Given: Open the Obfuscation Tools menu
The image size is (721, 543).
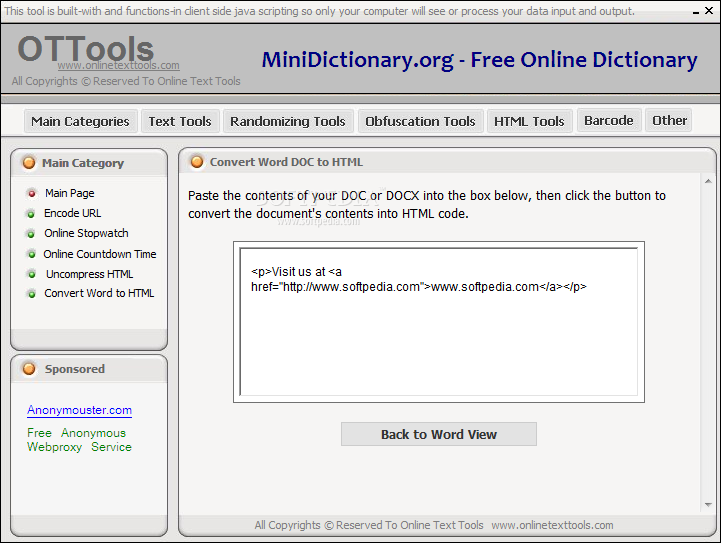Looking at the screenshot, I should click(420, 121).
